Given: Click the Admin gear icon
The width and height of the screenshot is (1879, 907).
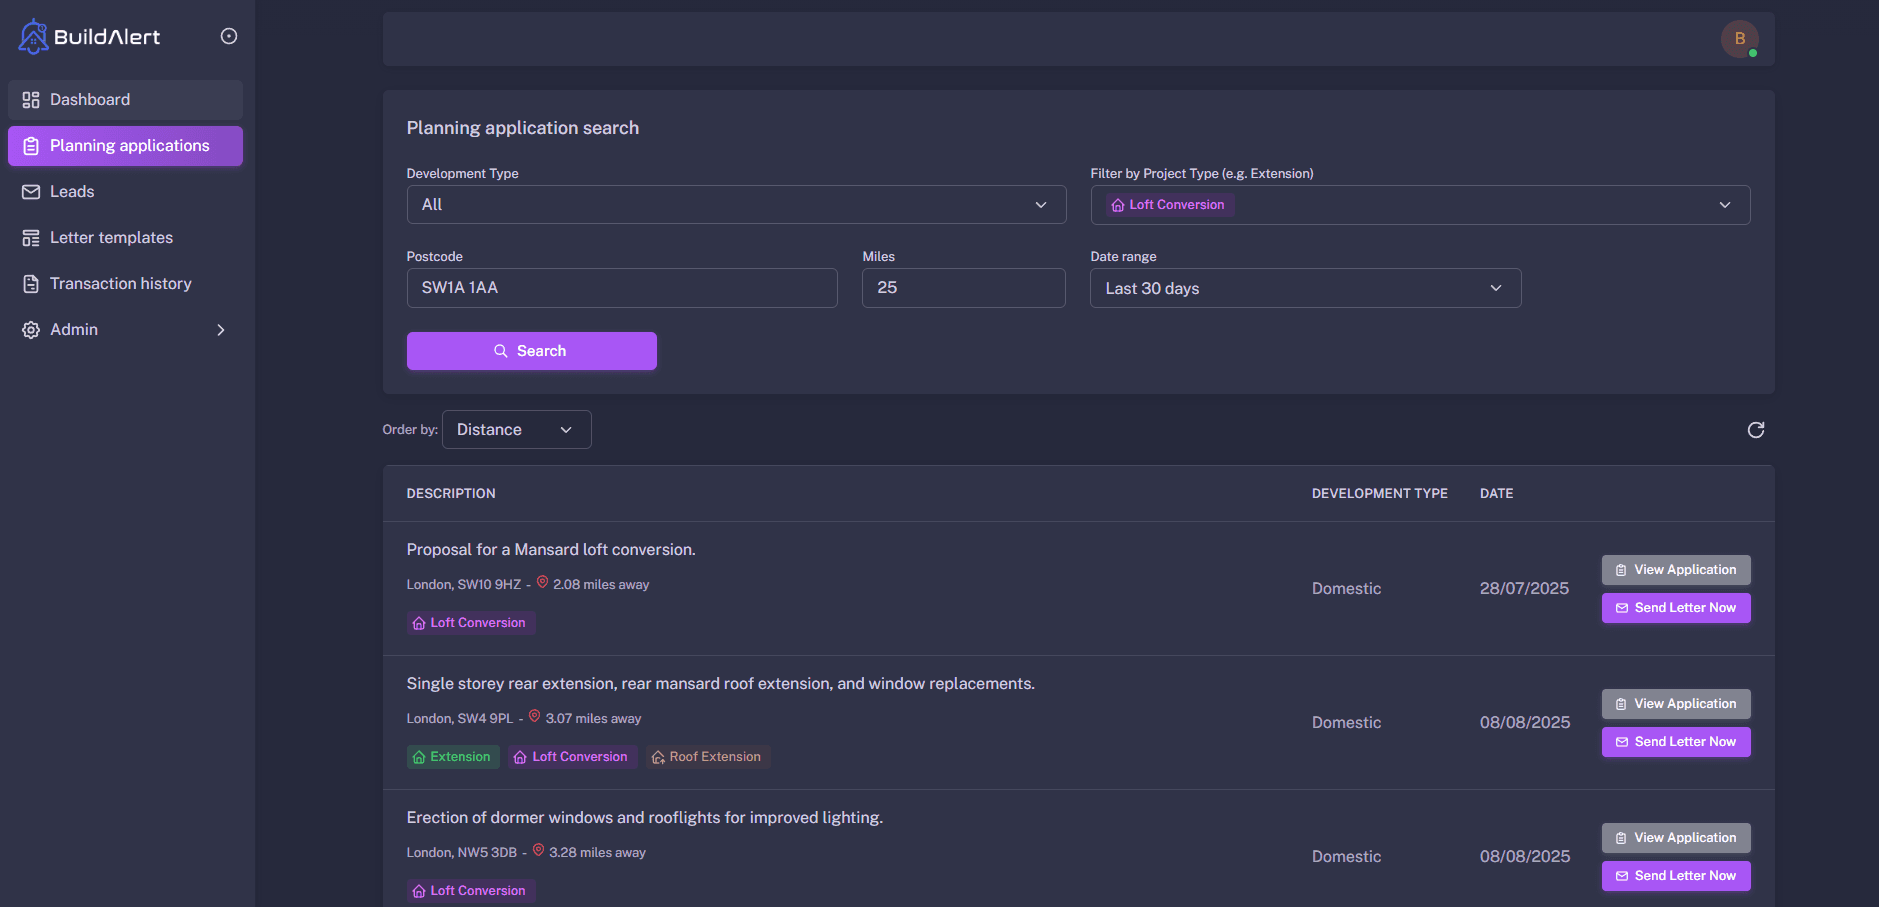Looking at the screenshot, I should pos(31,330).
